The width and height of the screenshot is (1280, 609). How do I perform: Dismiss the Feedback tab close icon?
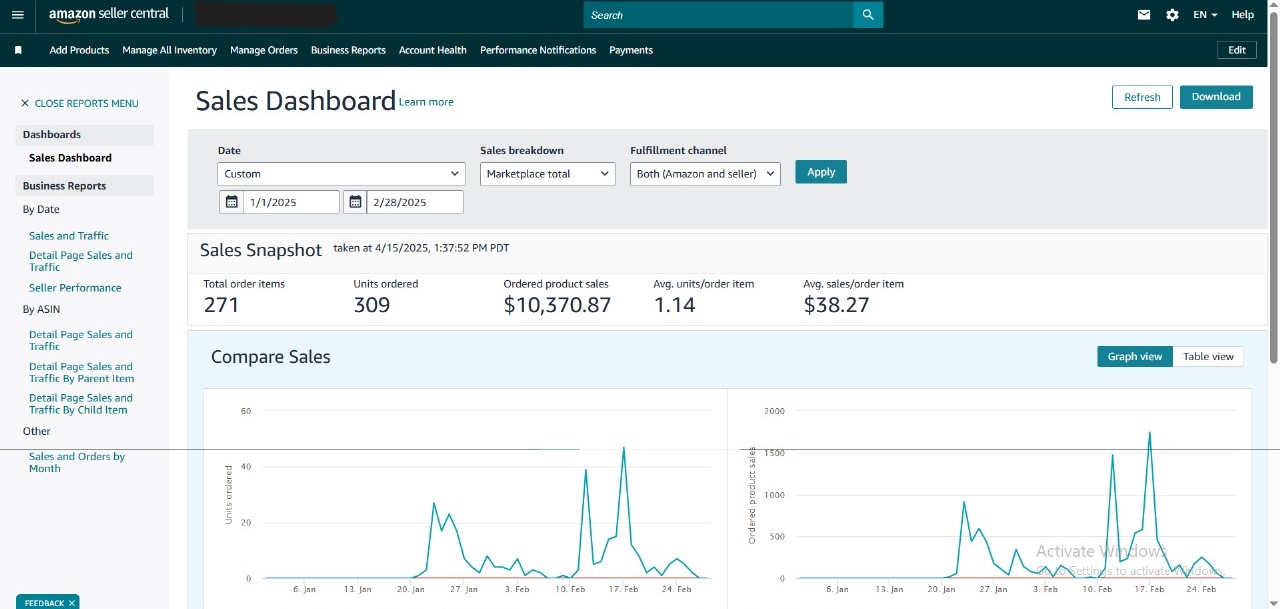(73, 603)
